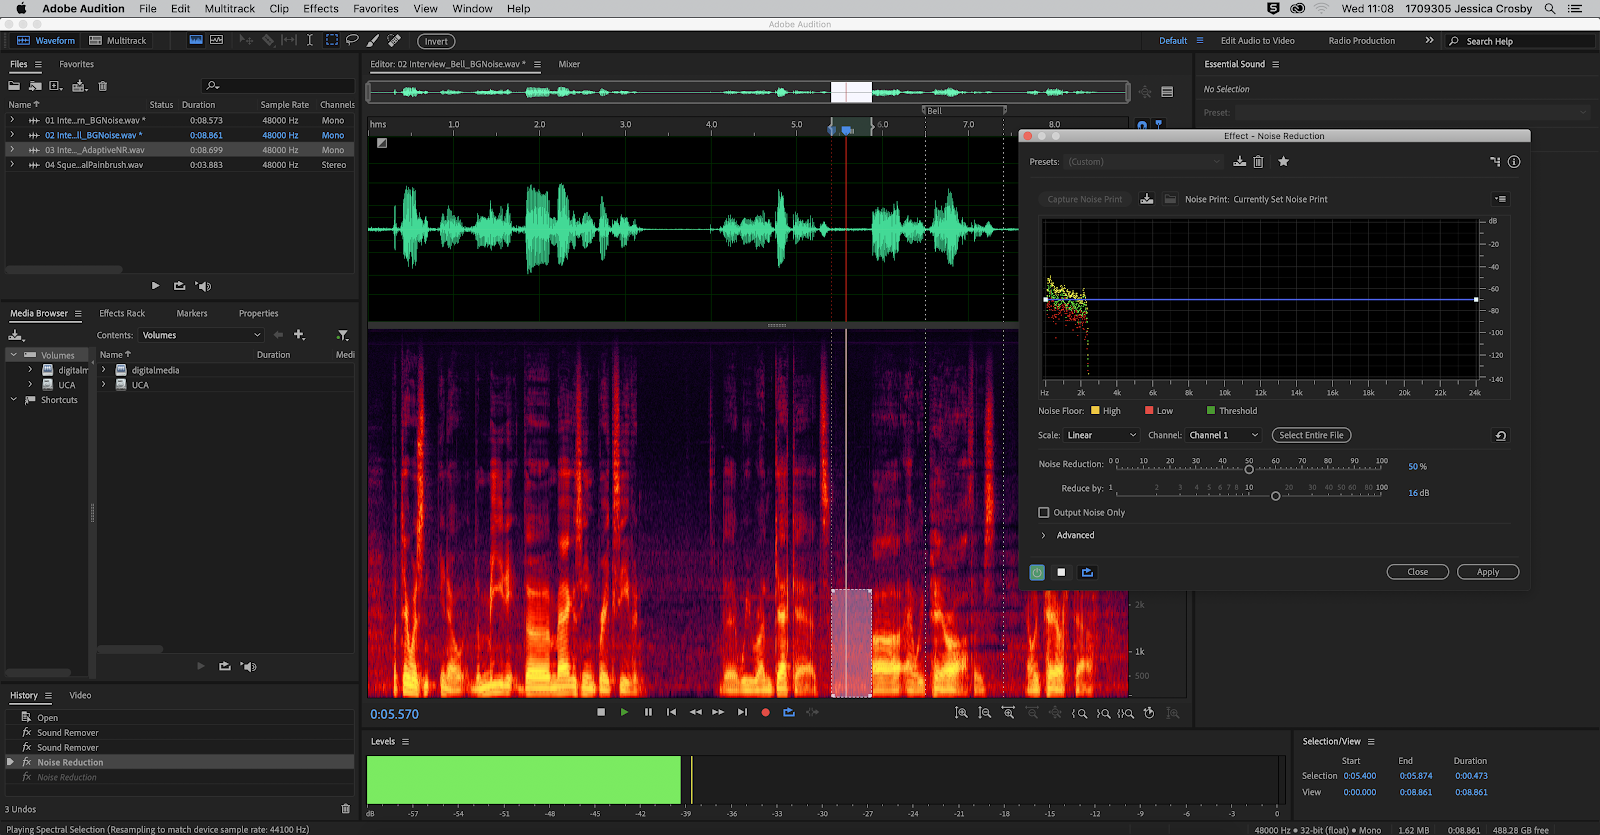This screenshot has width=1600, height=835.
Task: Open the Scale Linear dropdown
Action: [x=1101, y=435]
